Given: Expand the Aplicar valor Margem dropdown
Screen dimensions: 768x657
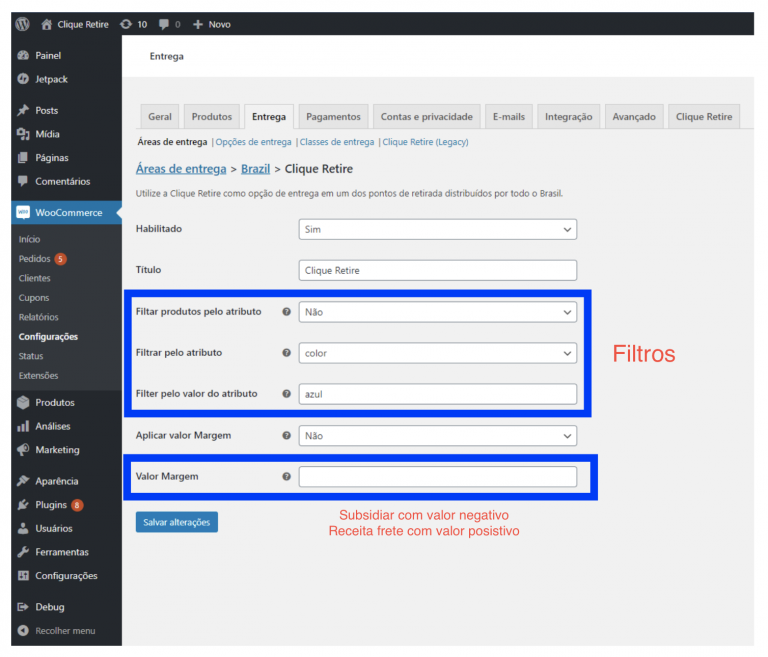Looking at the screenshot, I should (438, 436).
